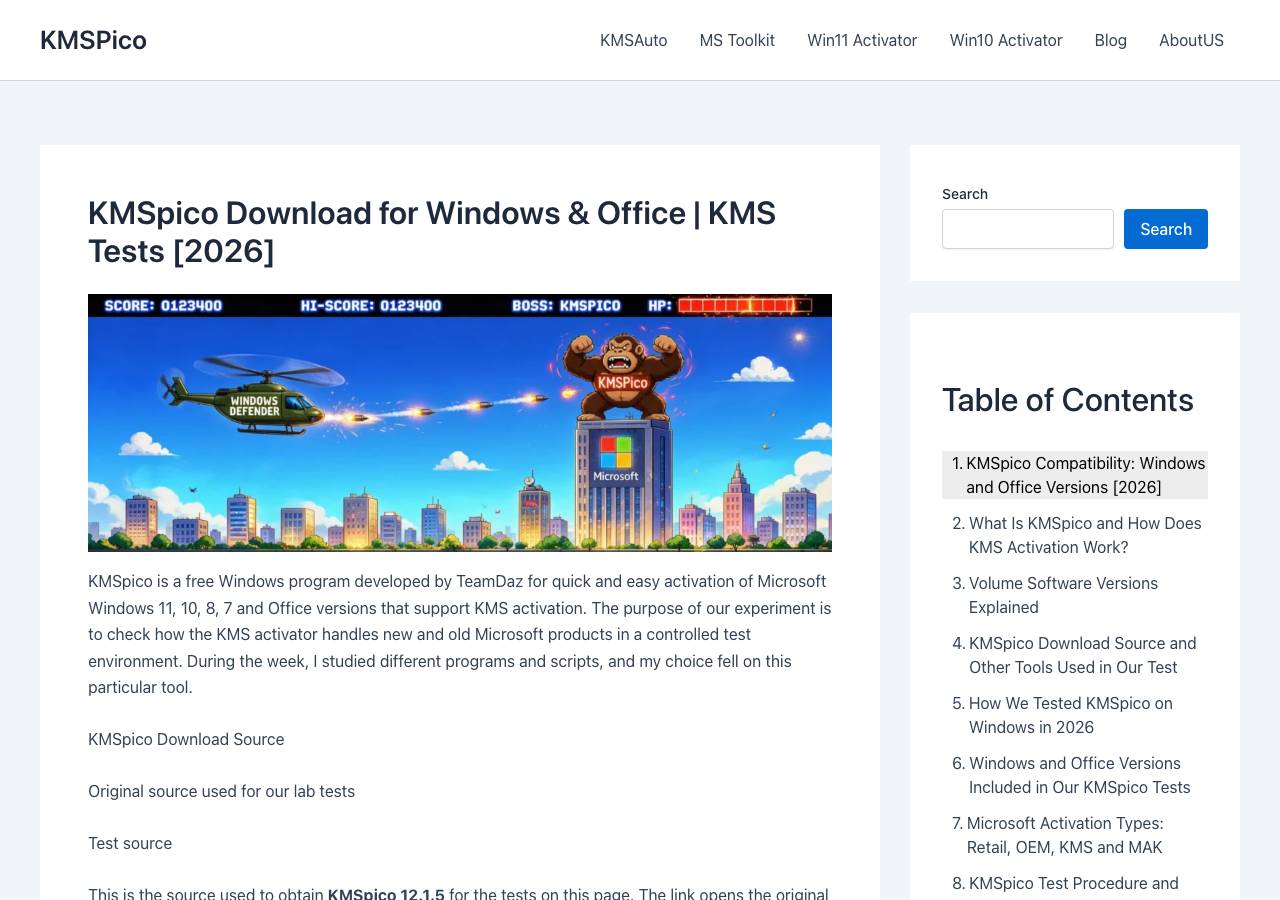This screenshot has width=1280, height=900.
Task: Visit the AboutUS page
Action: pyautogui.click(x=1191, y=40)
